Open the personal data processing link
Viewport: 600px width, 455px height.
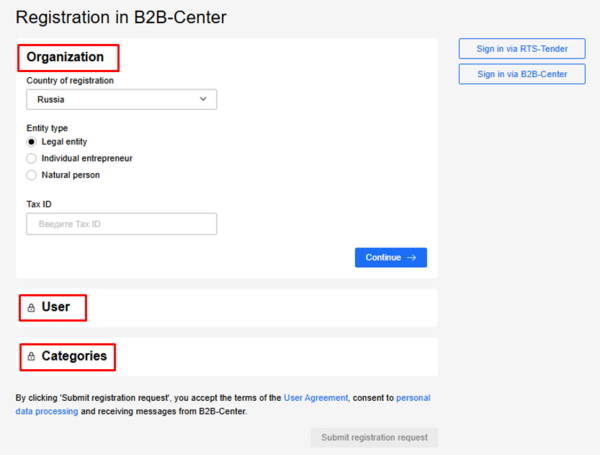413,398
